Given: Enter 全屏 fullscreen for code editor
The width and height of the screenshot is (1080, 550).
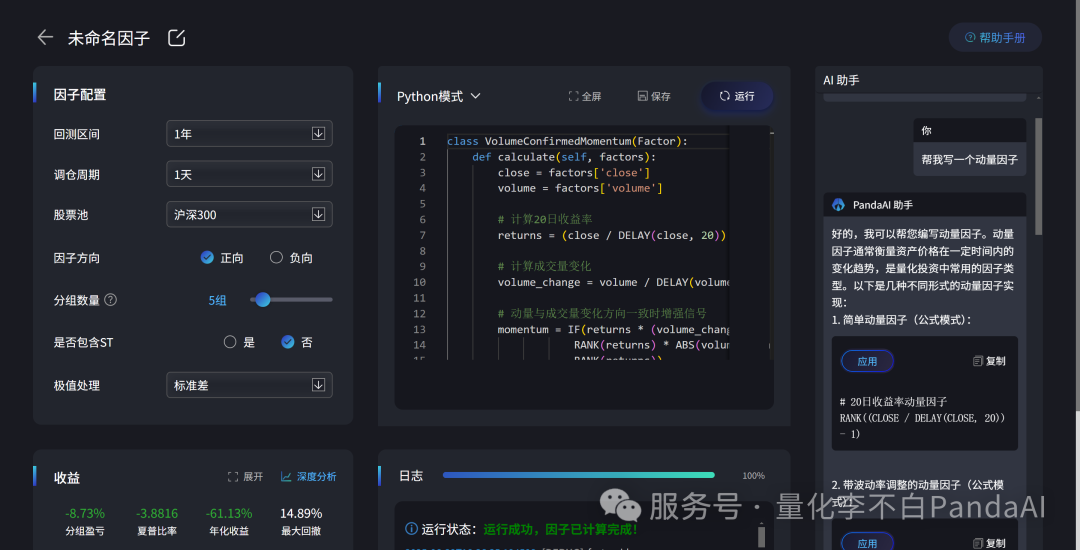Looking at the screenshot, I should click(585, 96).
